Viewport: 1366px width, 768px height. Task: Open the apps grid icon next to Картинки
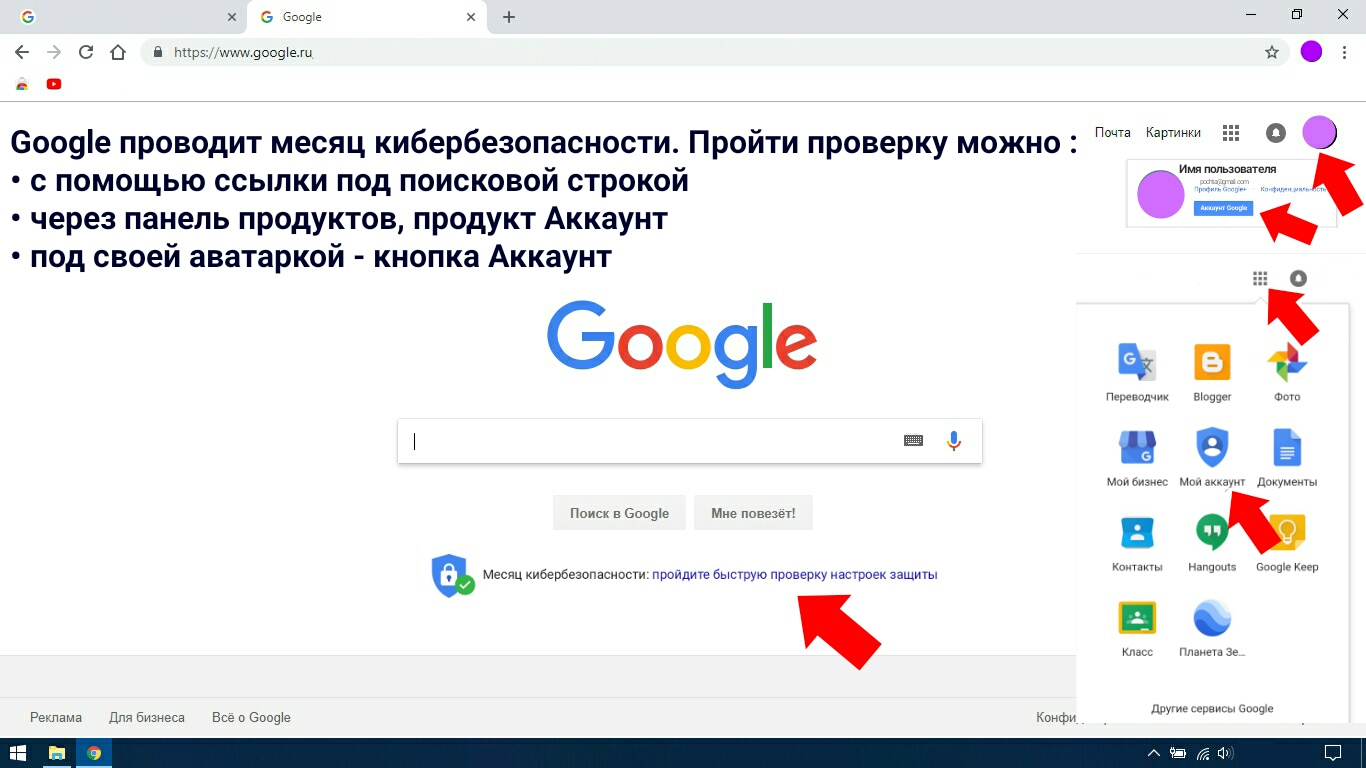[1231, 132]
